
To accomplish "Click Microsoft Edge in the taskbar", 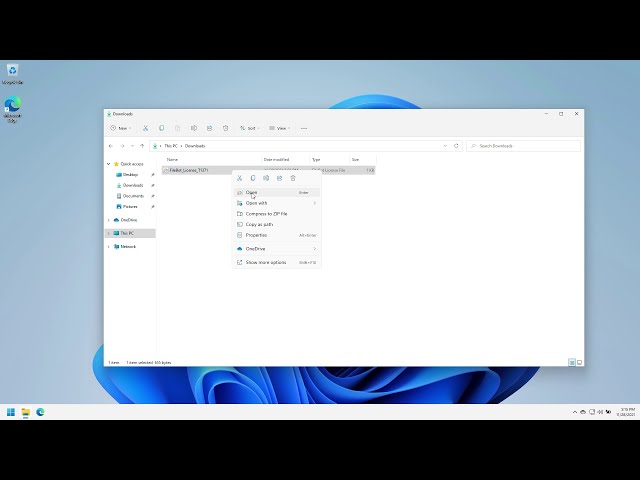I will click(40, 412).
